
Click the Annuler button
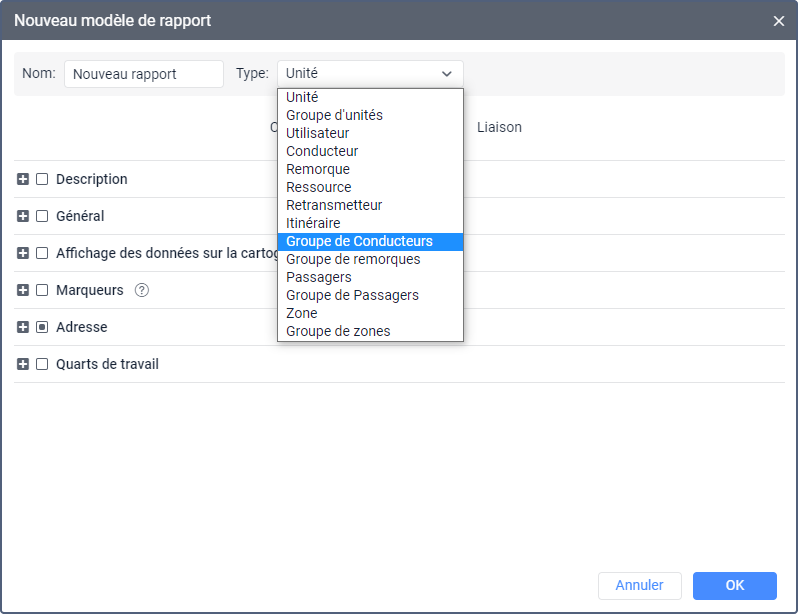coord(639,585)
